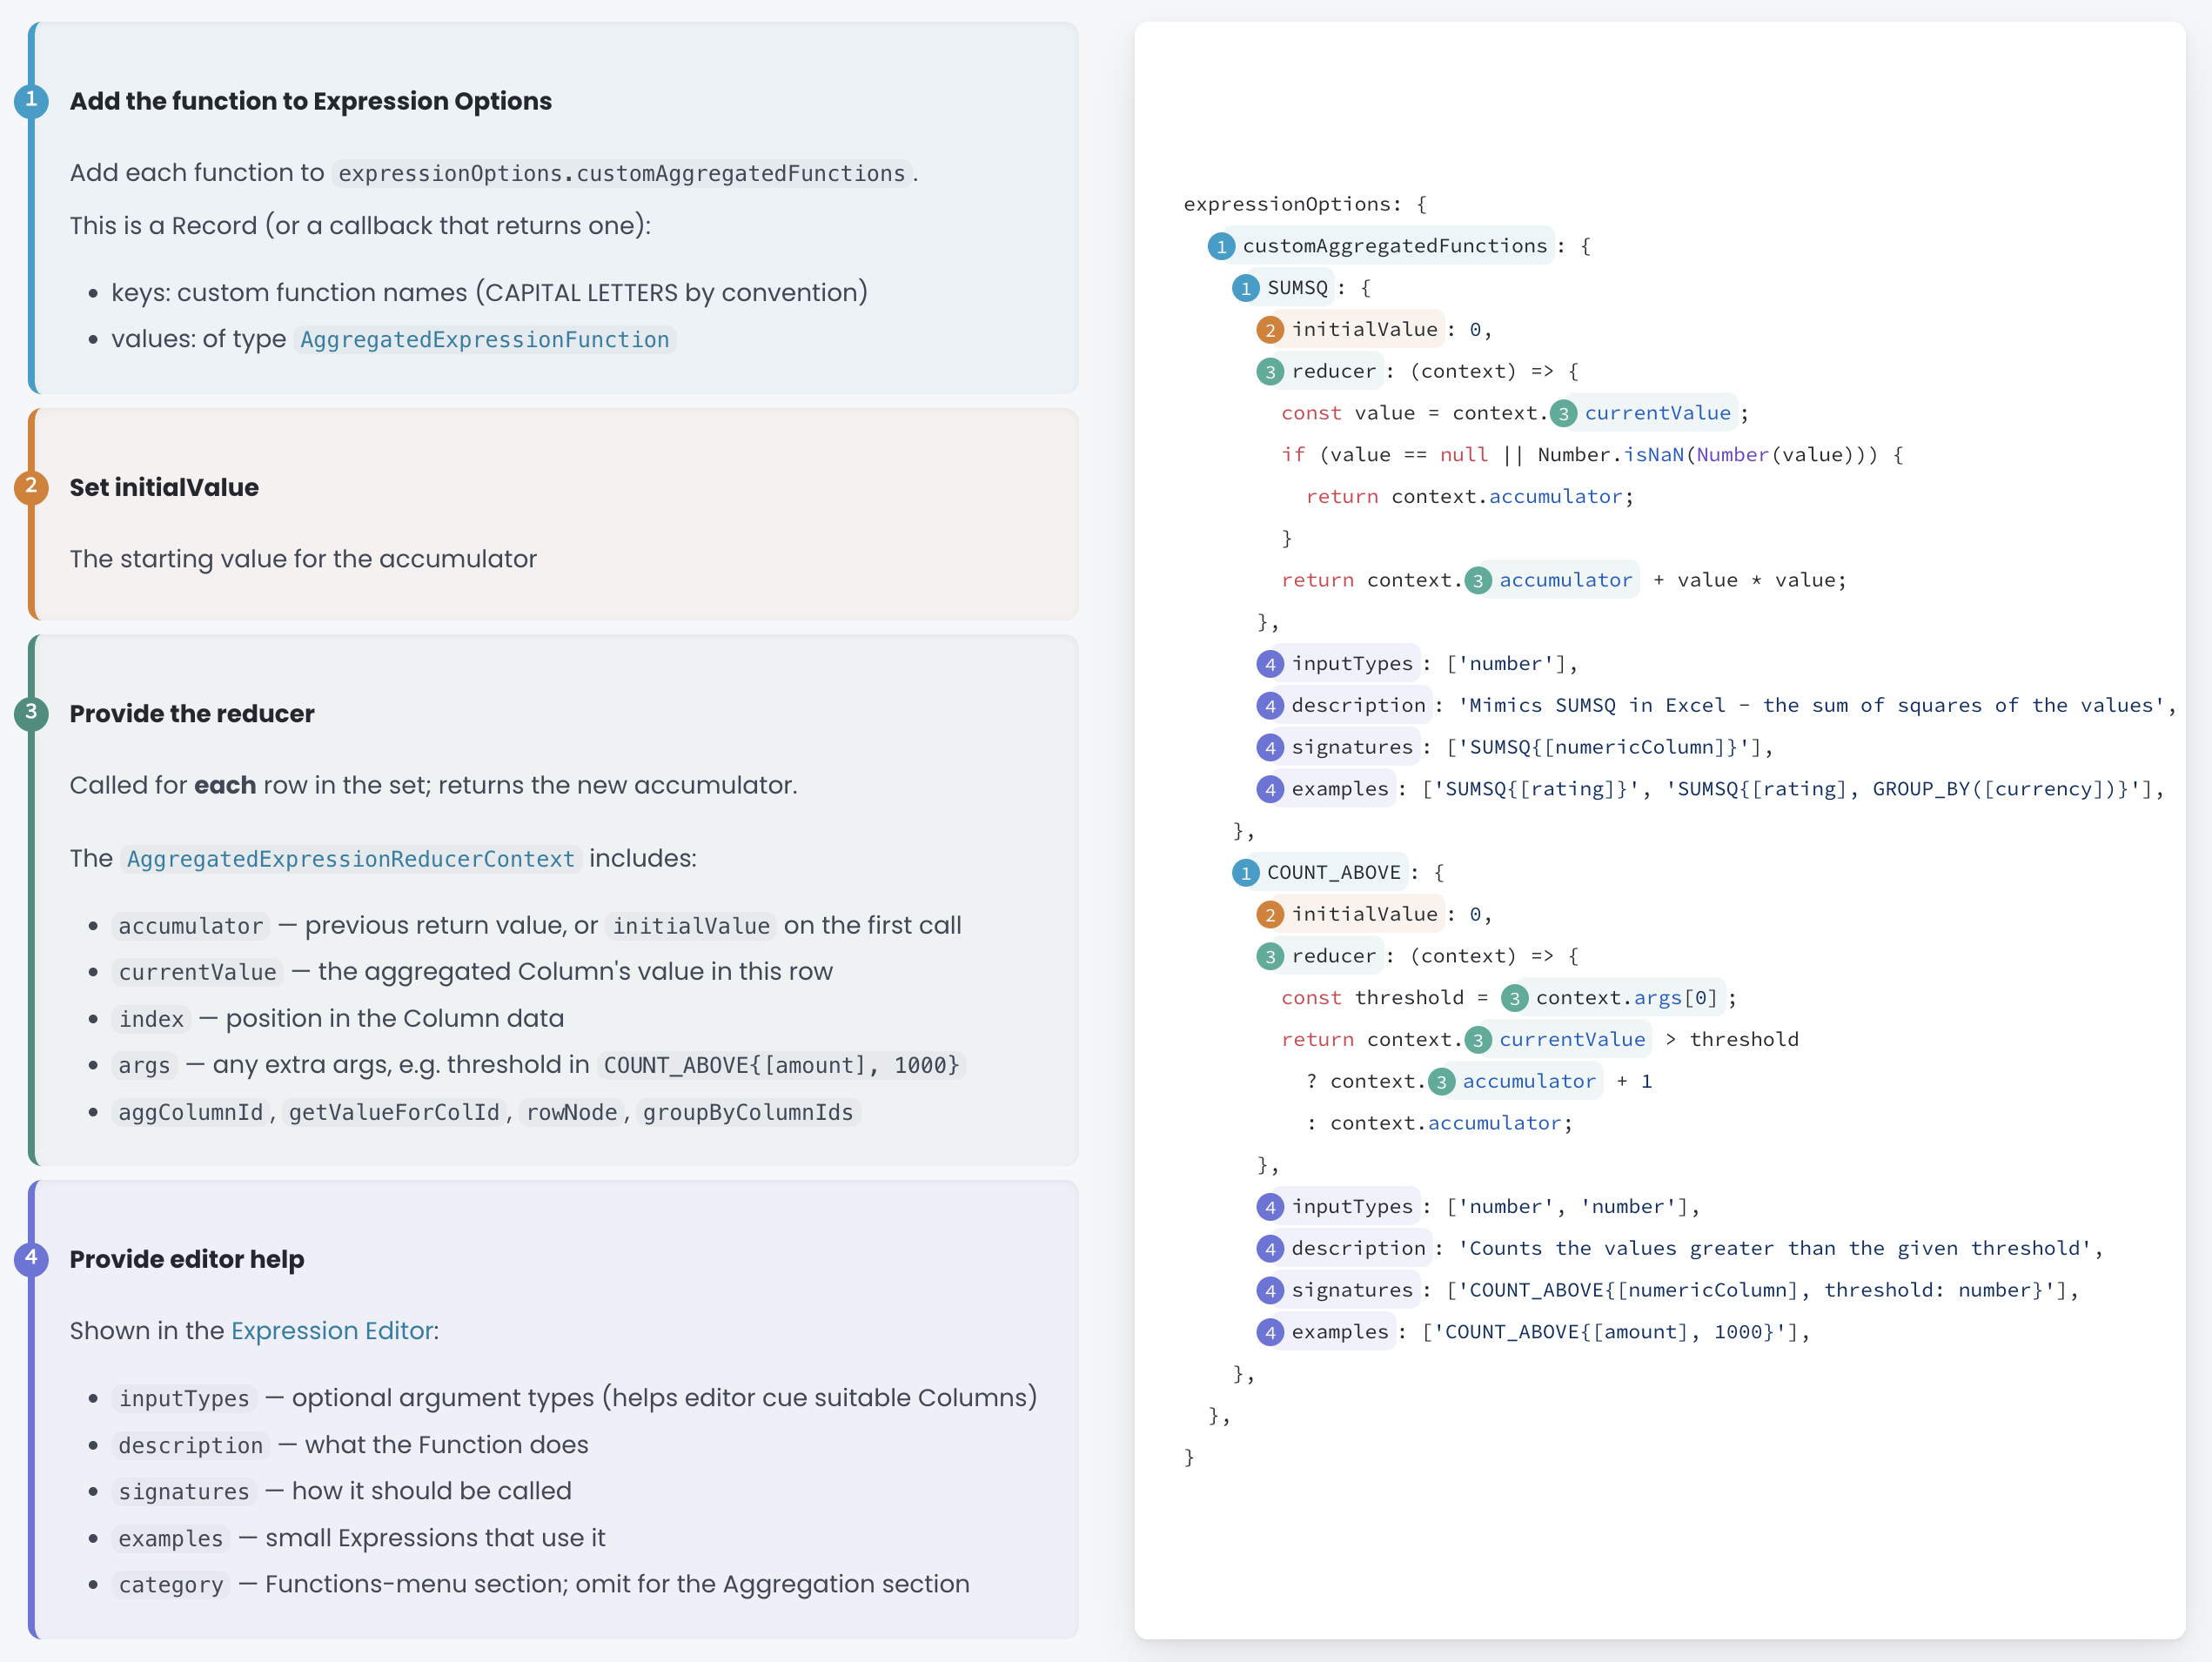This screenshot has height=1662, width=2212.
Task: Select the 'Provide editor help' step heading
Action: pos(187,1260)
